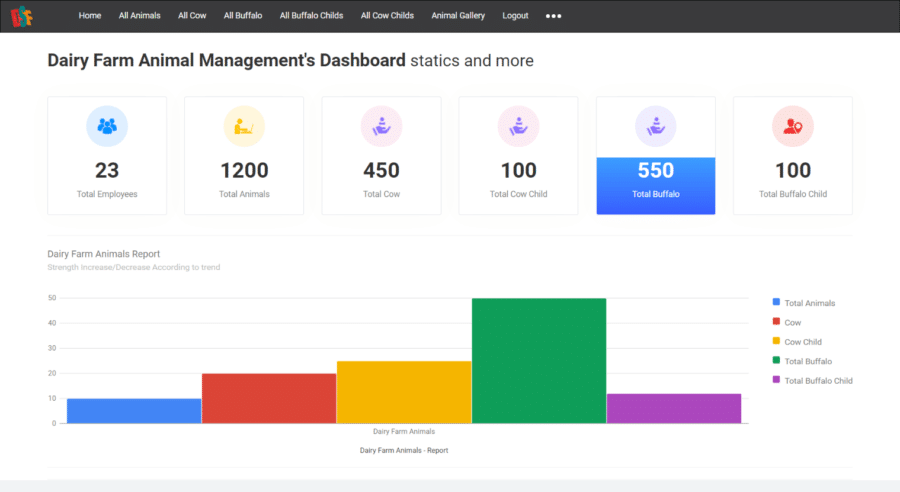This screenshot has width=900, height=492.
Task: Open the three-dot more menu in navbar
Action: (x=553, y=17)
